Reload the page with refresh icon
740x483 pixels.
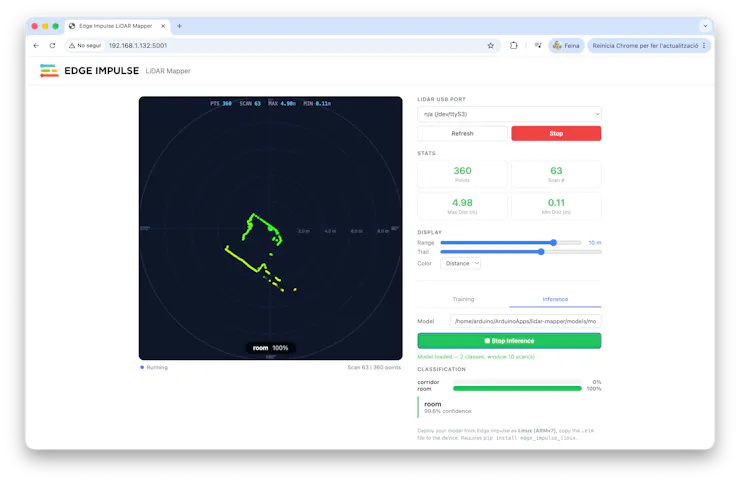(x=52, y=46)
